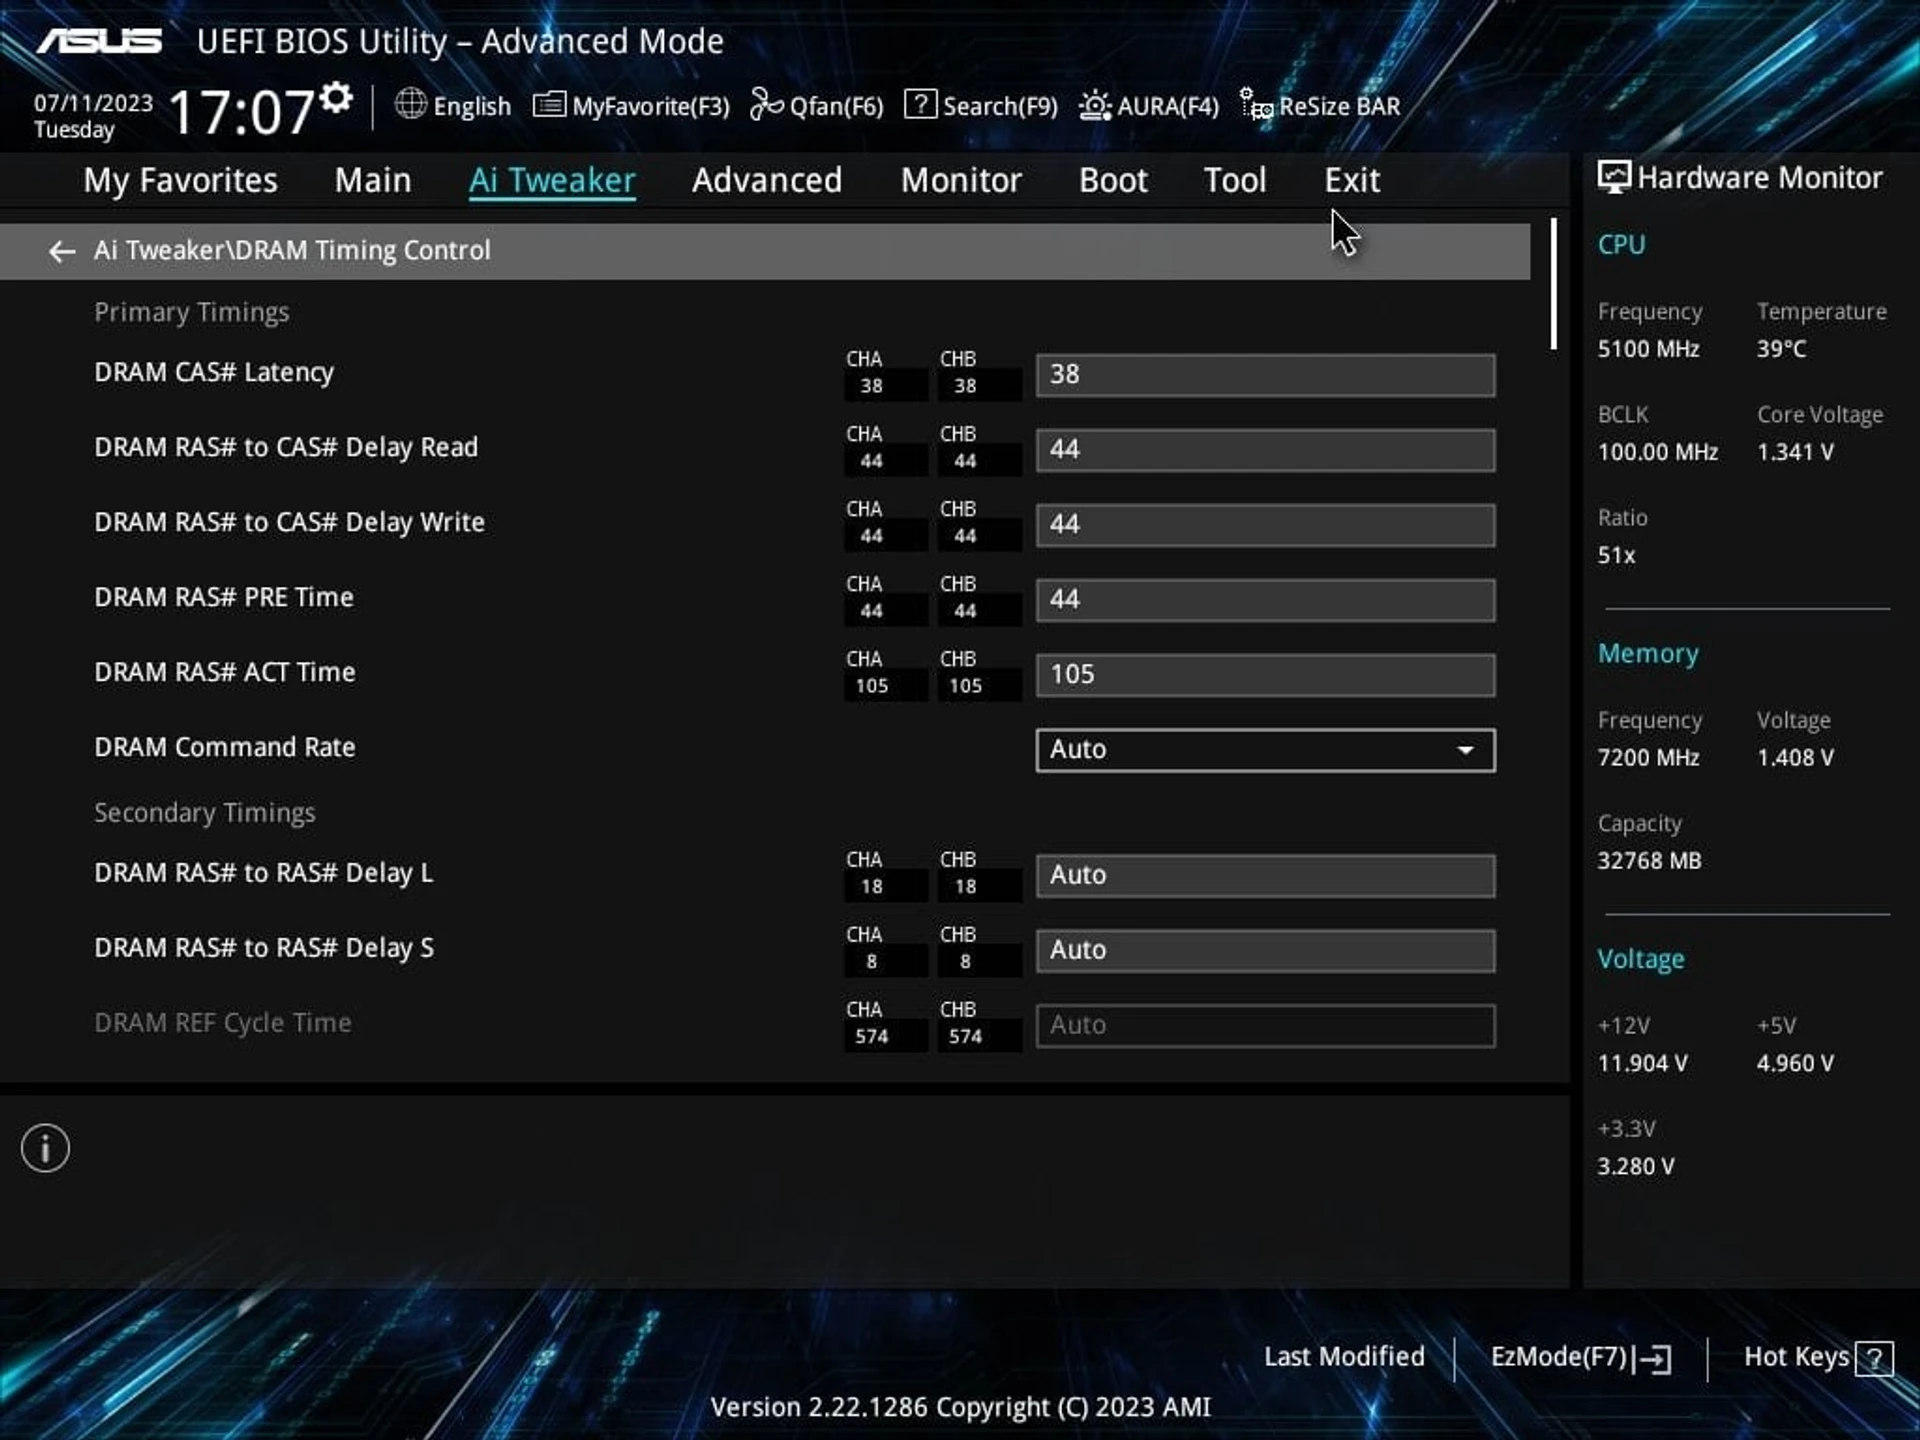Click DRAM REF Cycle Time field
This screenshot has height=1440, width=1920.
click(1265, 1025)
